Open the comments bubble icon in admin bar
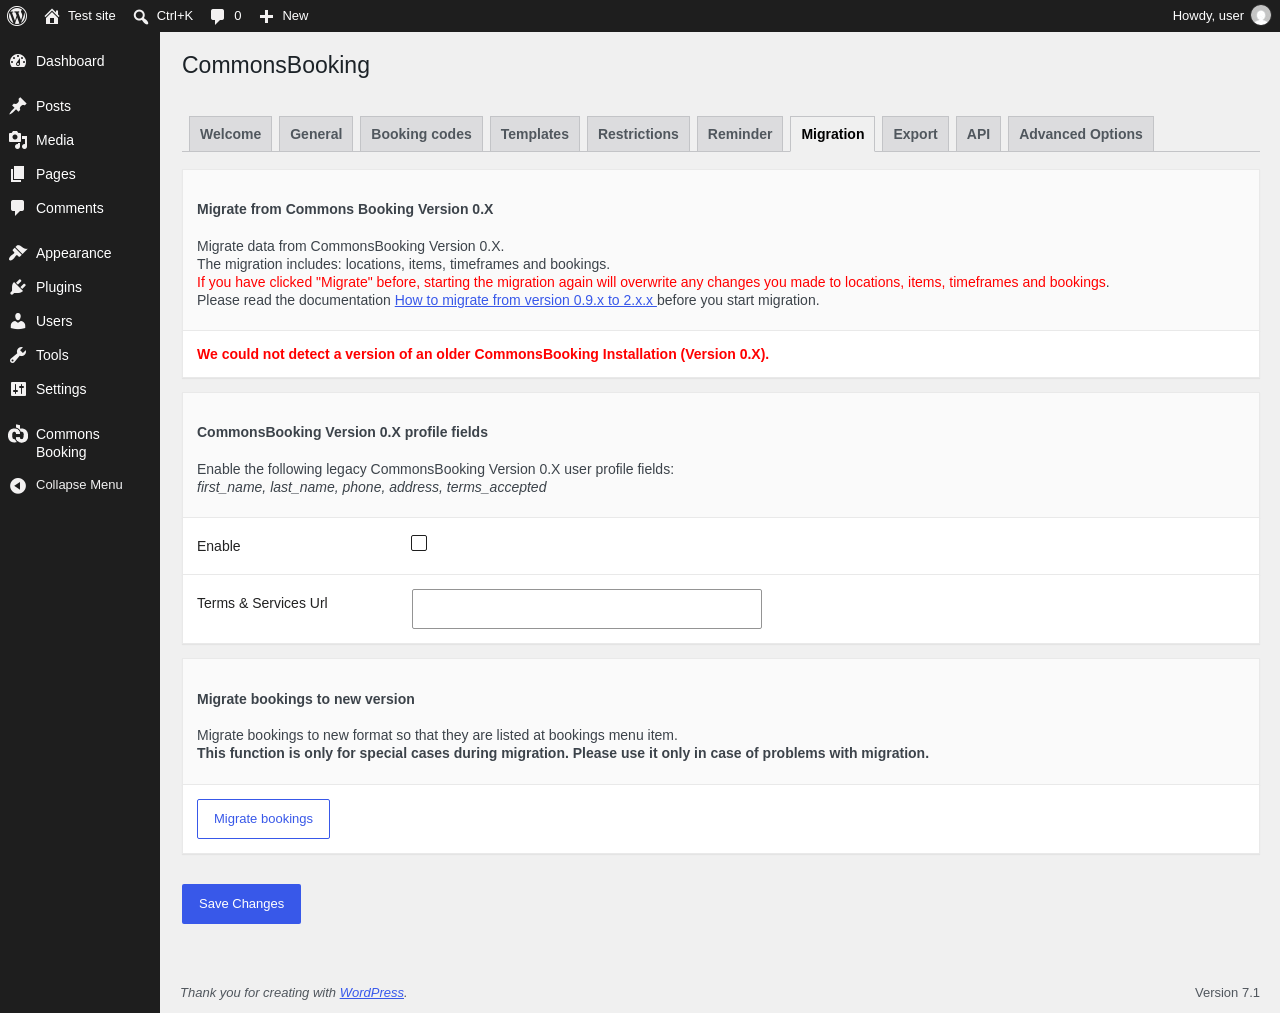Screen dimensions: 1280x1013 pos(218,16)
